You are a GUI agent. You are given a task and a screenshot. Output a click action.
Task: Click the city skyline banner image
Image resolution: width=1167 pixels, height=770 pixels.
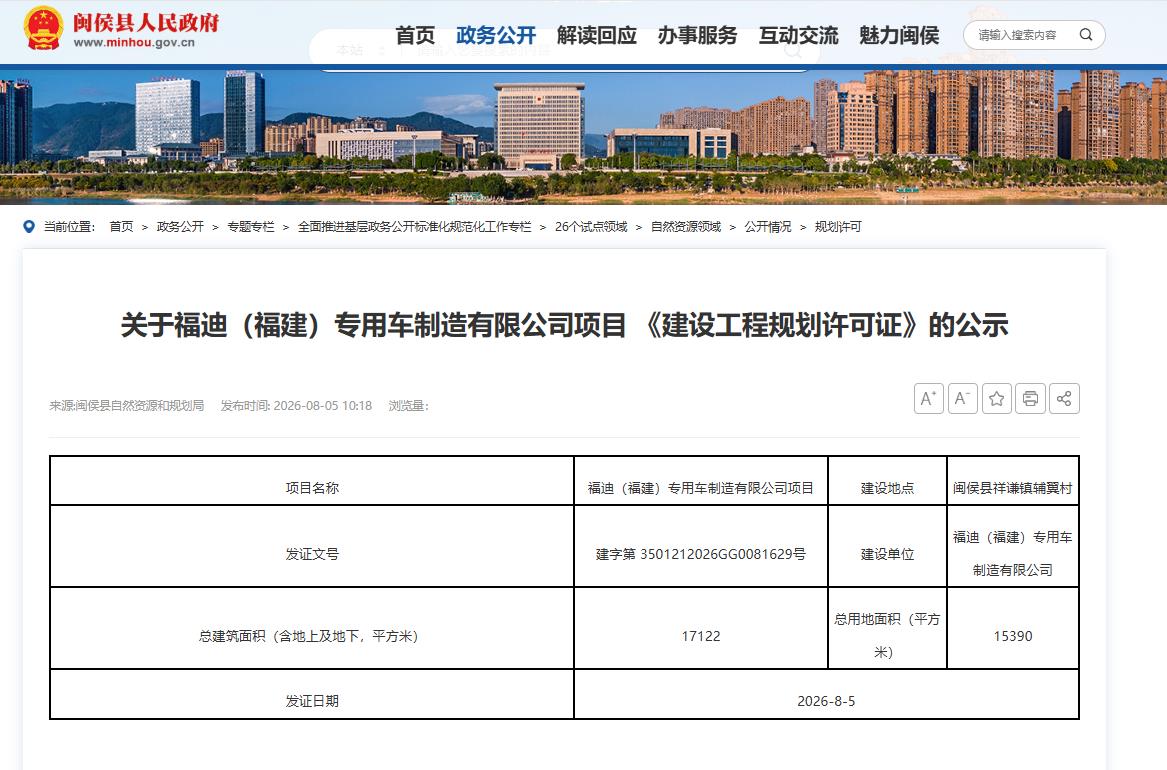coord(584,136)
